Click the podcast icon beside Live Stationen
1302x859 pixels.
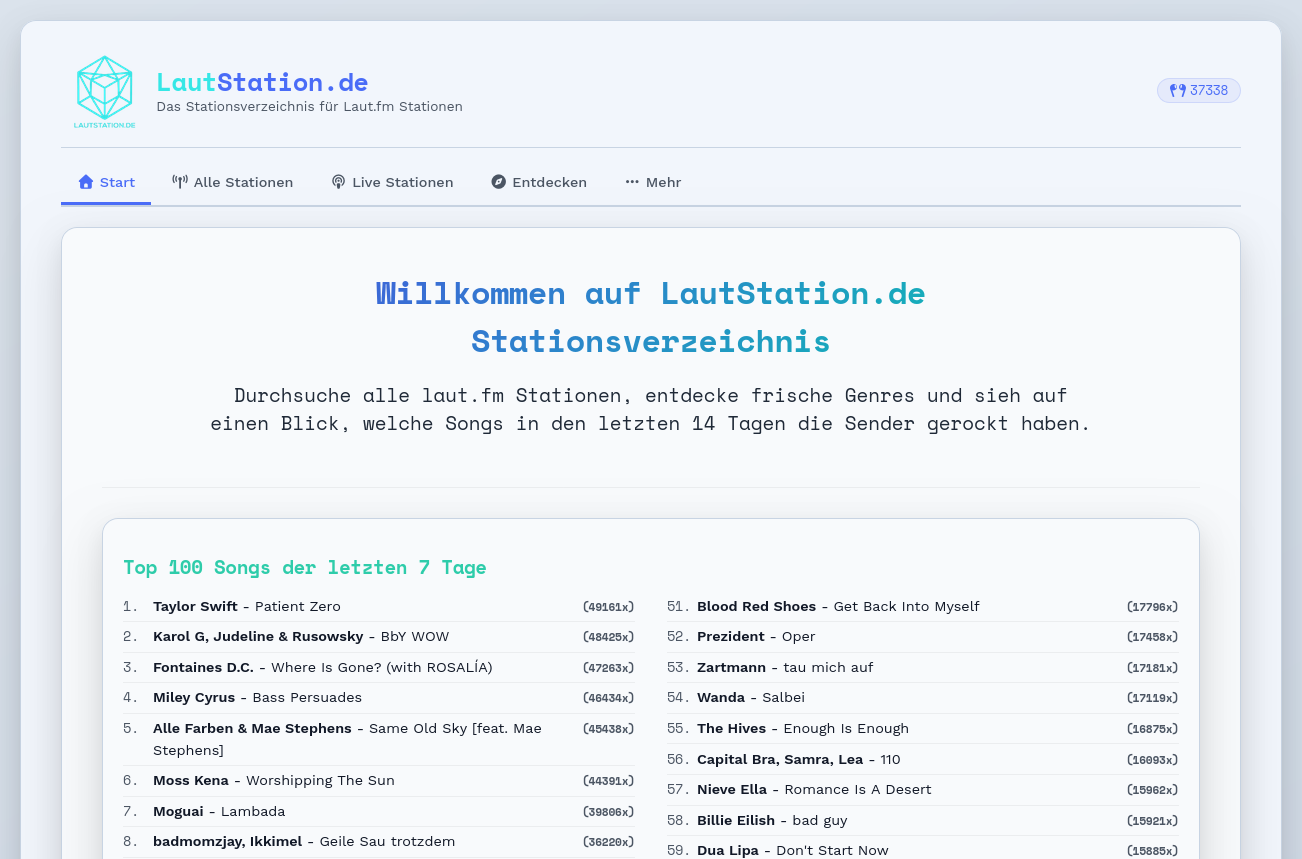(338, 182)
